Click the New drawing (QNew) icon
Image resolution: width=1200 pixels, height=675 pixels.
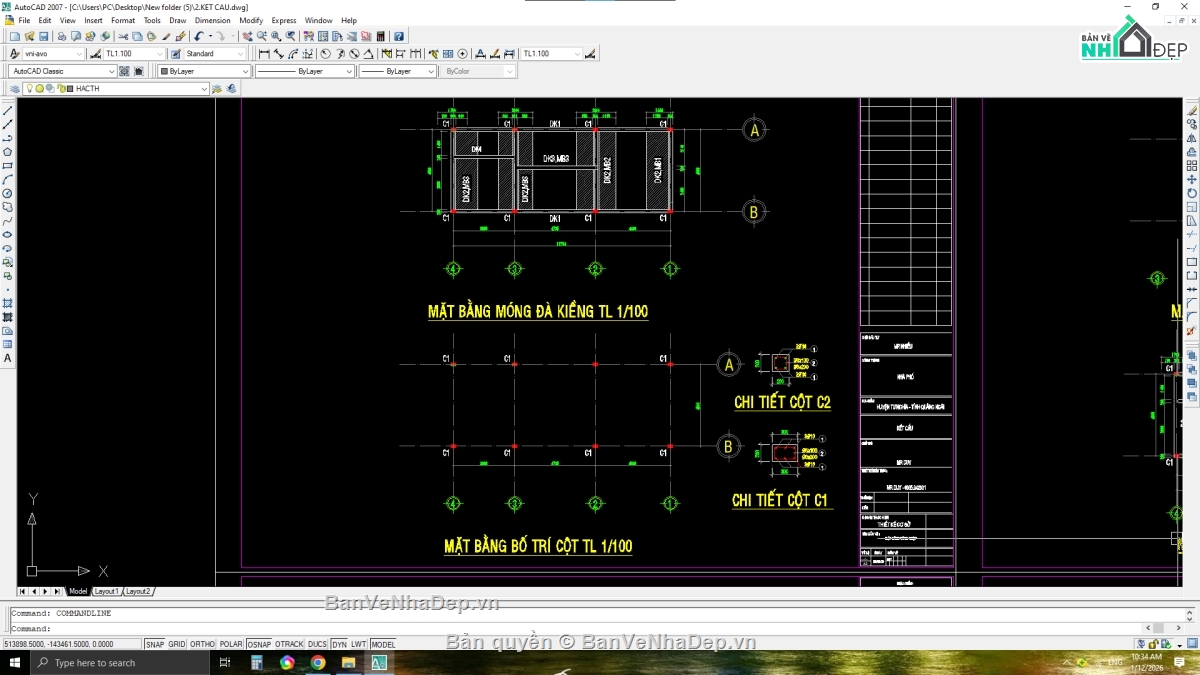(x=14, y=36)
